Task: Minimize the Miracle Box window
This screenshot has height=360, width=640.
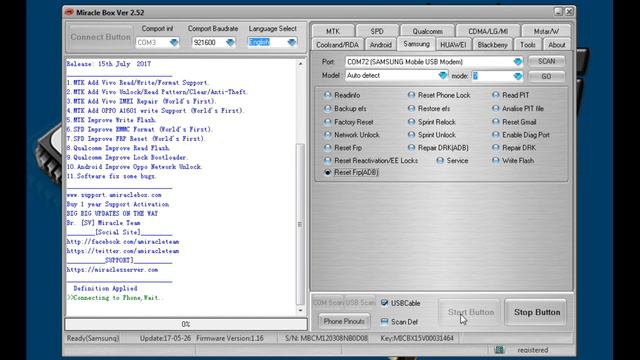Action: pos(558,12)
